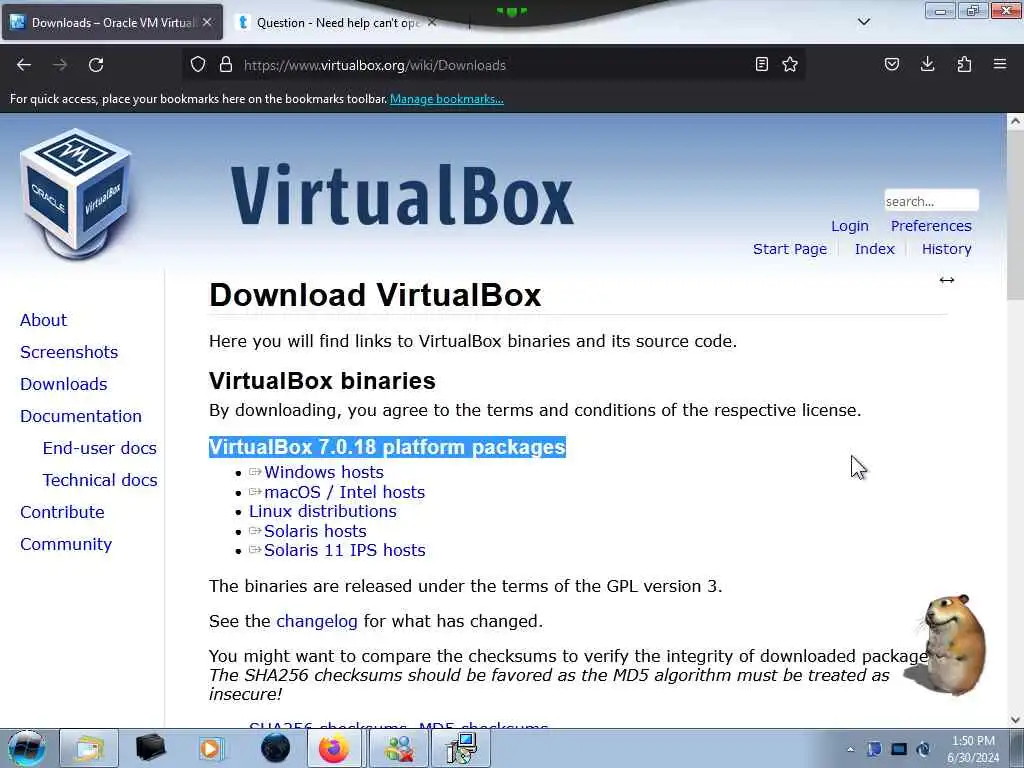Open the monitor icon in system tray
The image size is (1024, 768).
pos(899,749)
